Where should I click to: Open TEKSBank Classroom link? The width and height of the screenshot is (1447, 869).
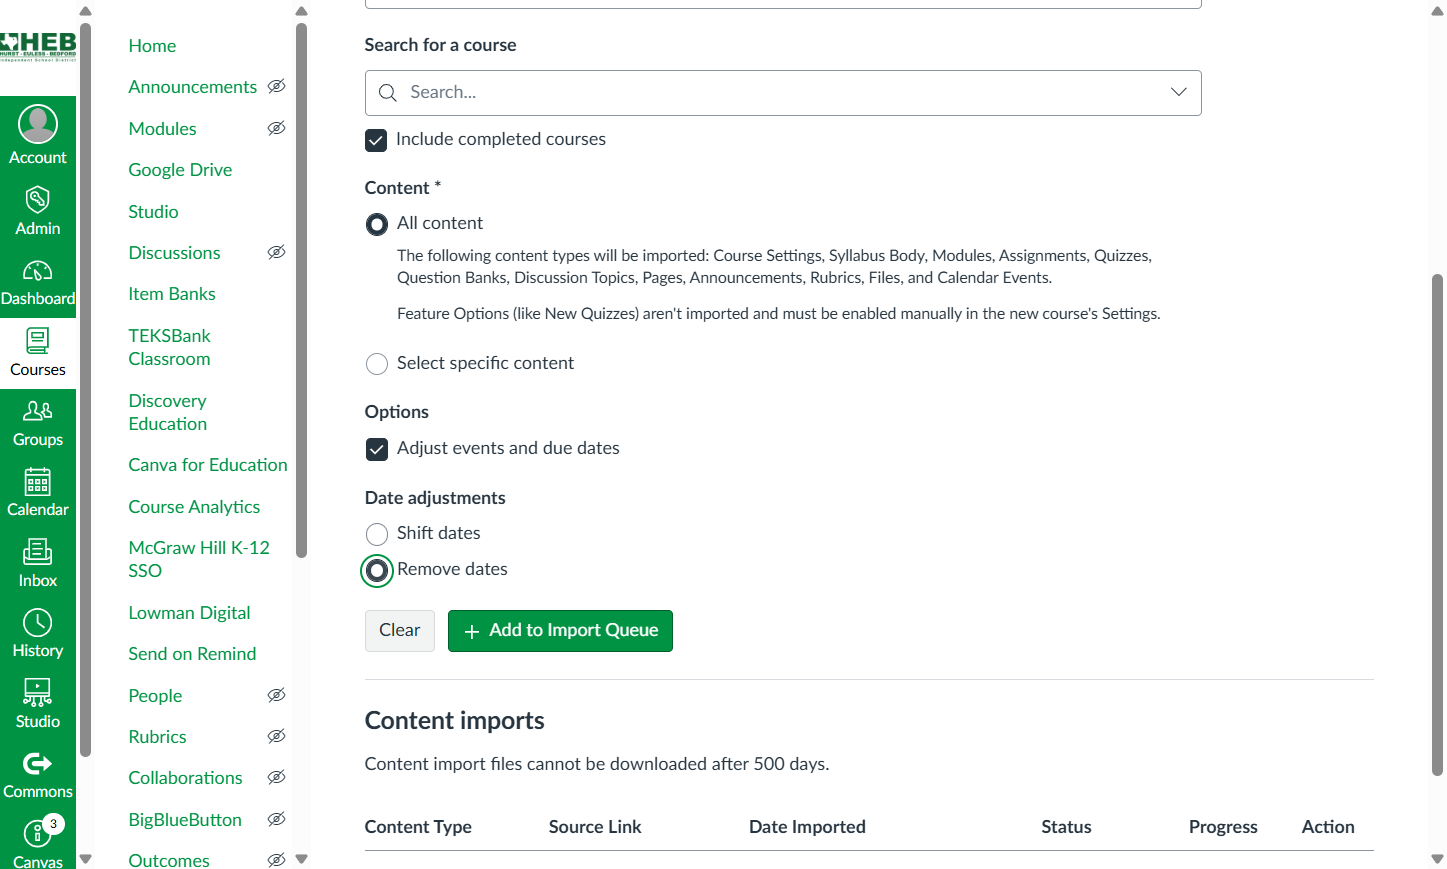click(170, 347)
